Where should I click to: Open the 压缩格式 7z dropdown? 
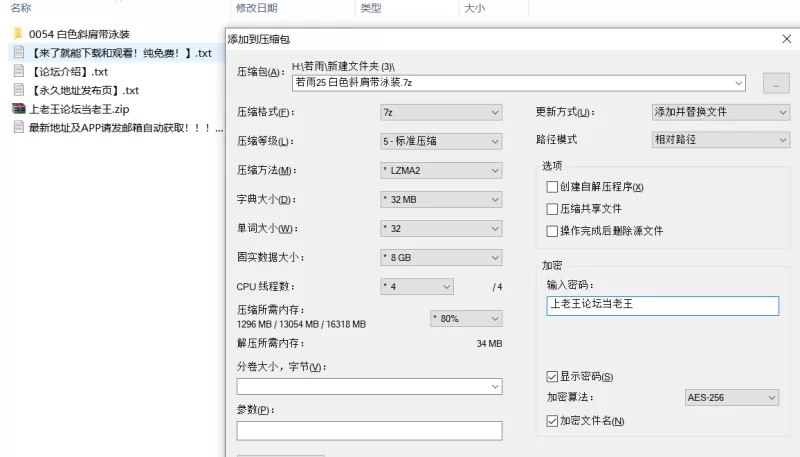point(440,112)
